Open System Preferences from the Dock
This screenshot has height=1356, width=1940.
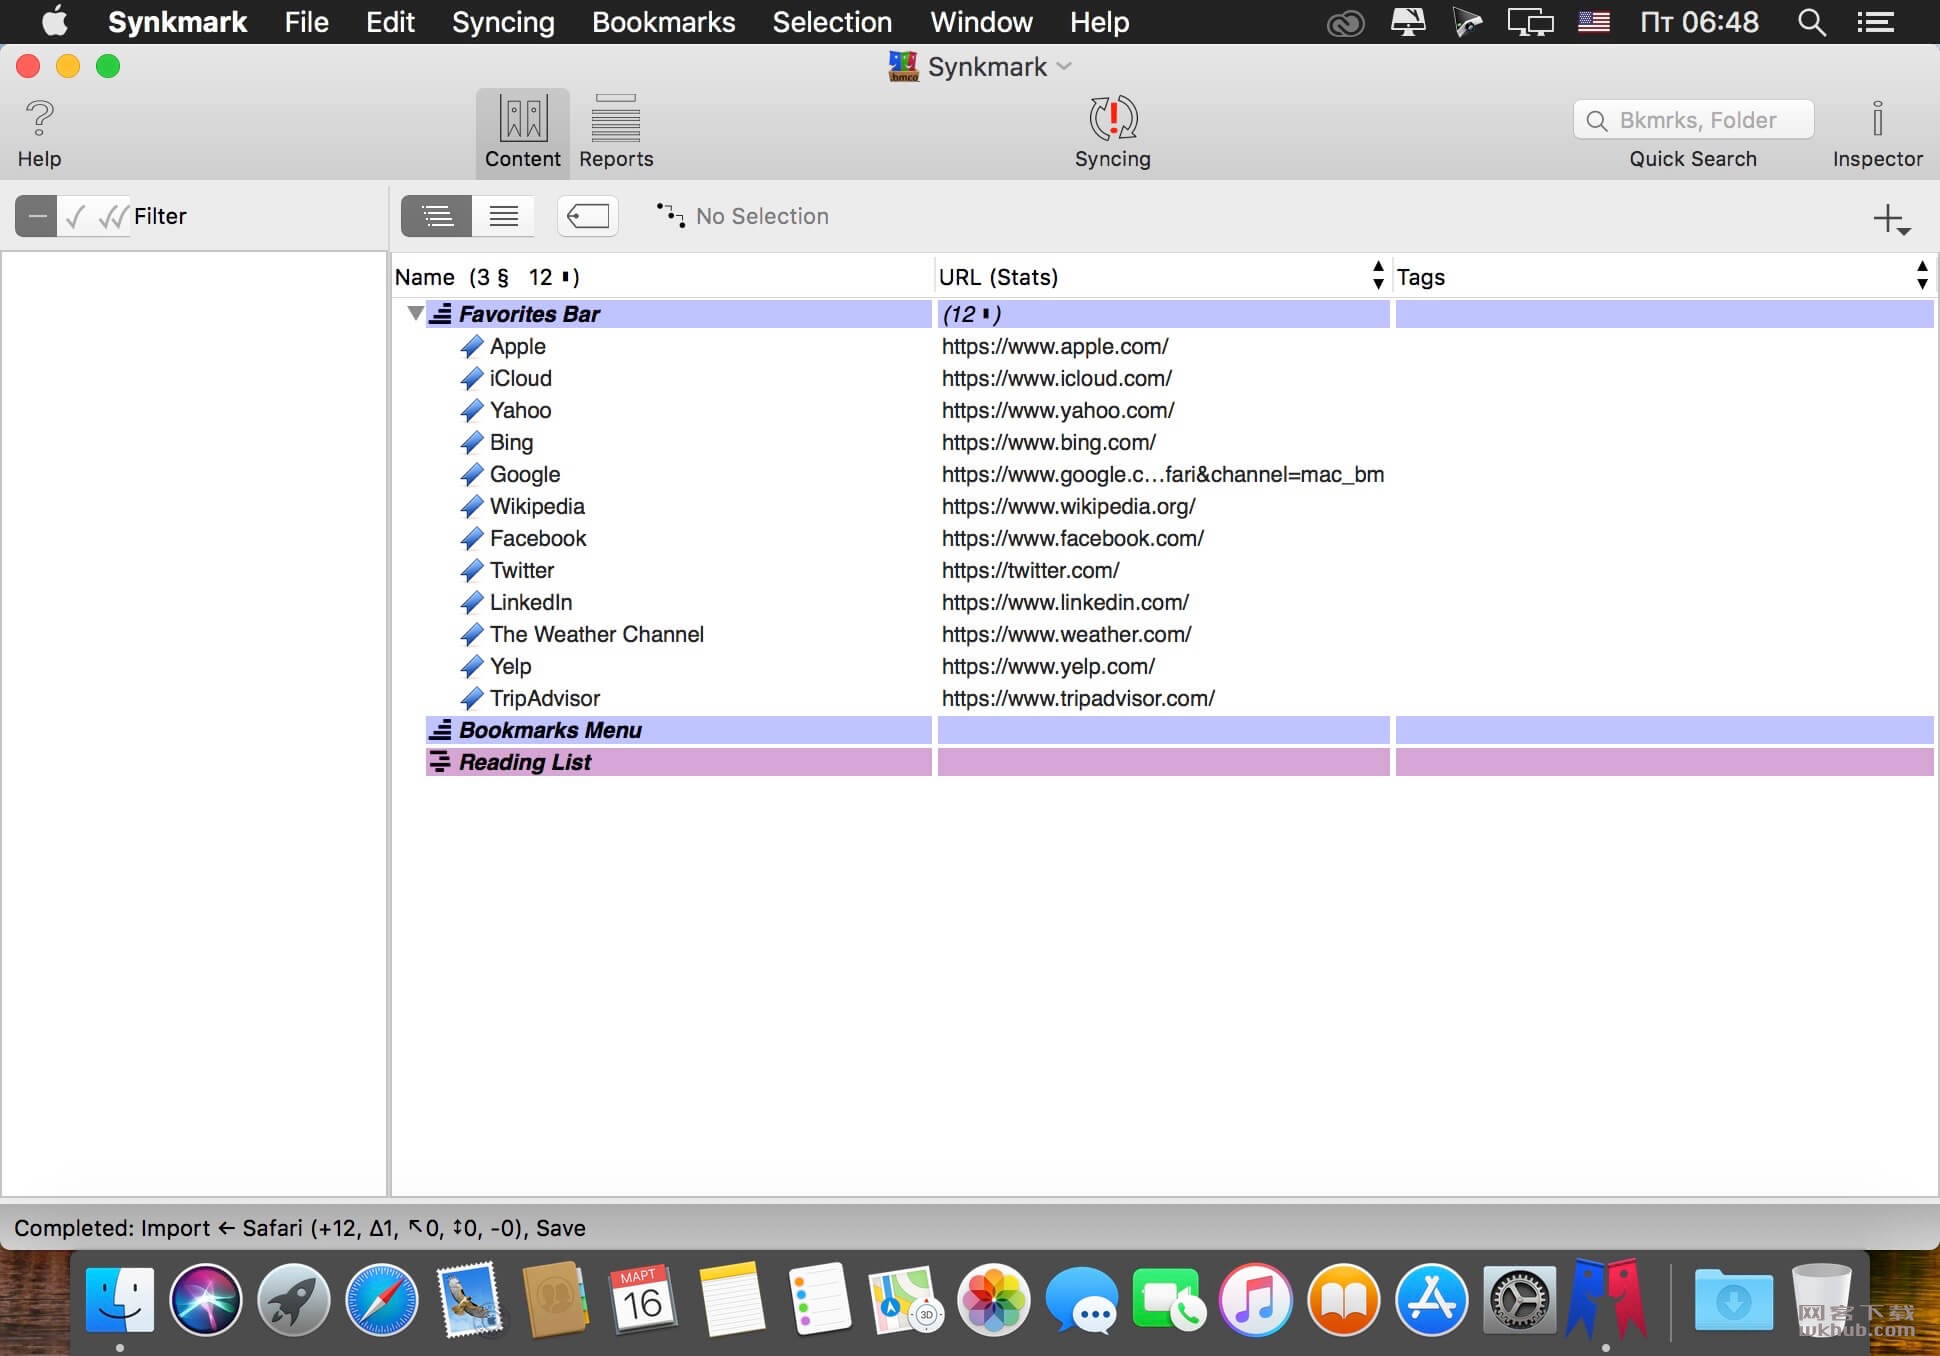(x=1519, y=1300)
